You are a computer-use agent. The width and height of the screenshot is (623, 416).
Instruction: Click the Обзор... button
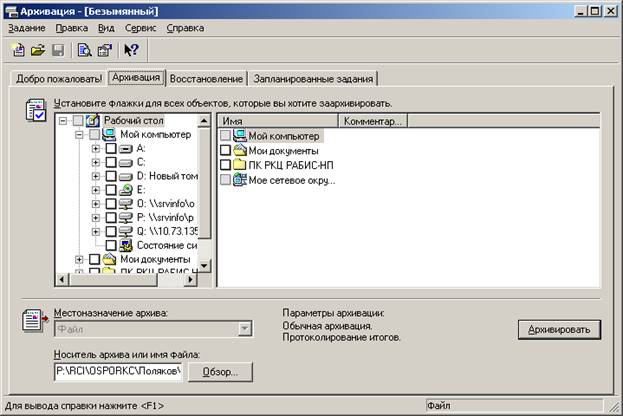[220, 372]
